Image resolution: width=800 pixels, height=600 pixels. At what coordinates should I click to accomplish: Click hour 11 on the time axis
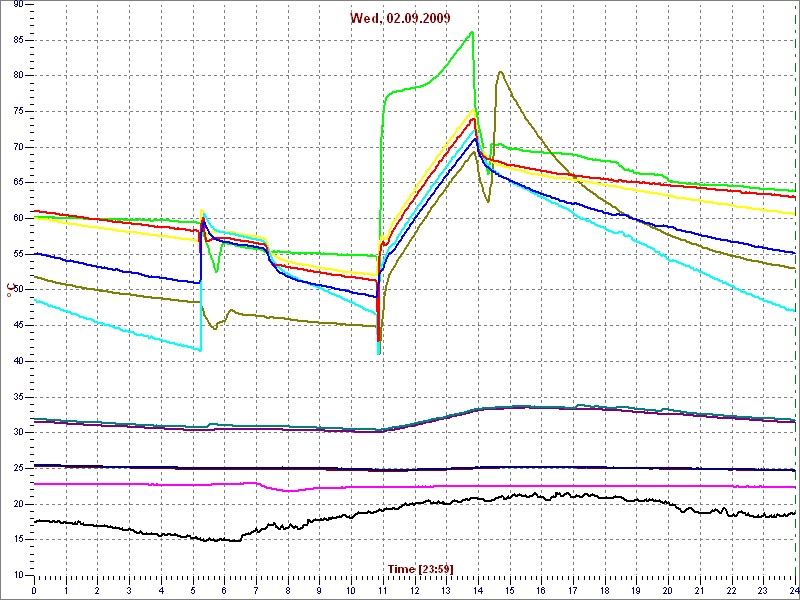(382, 590)
